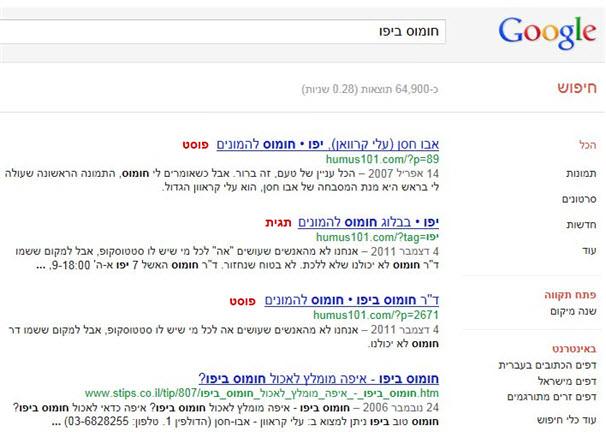
Task: Click the results count text 64,900
Action: pyautogui.click(x=370, y=89)
